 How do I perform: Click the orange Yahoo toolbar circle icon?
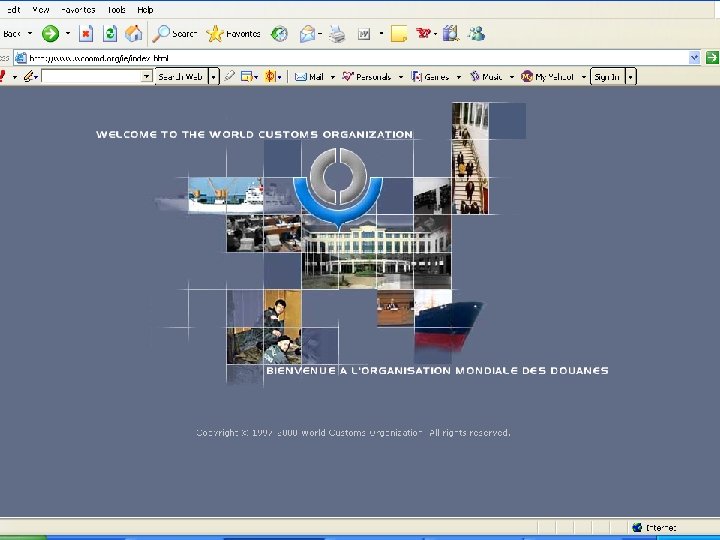coord(270,76)
